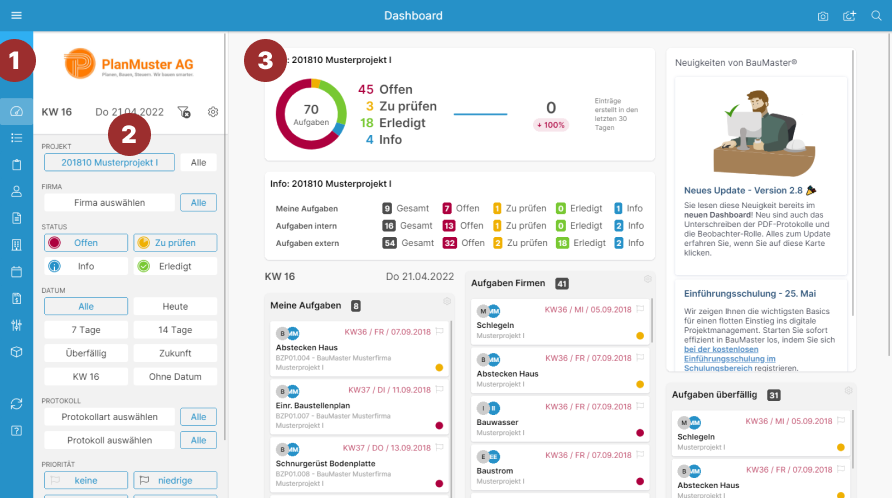The width and height of the screenshot is (892, 498).
Task: Open the building companies icon in sidebar
Action: point(16,245)
